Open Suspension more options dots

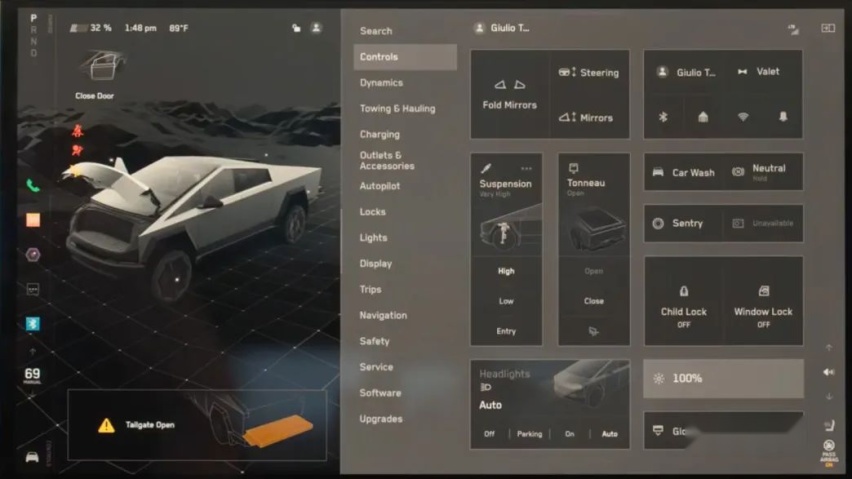click(x=526, y=169)
